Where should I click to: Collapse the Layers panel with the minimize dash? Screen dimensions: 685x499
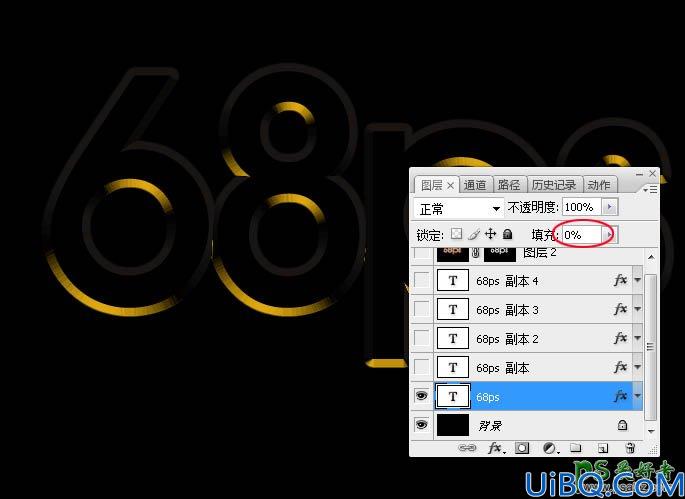pyautogui.click(x=639, y=174)
